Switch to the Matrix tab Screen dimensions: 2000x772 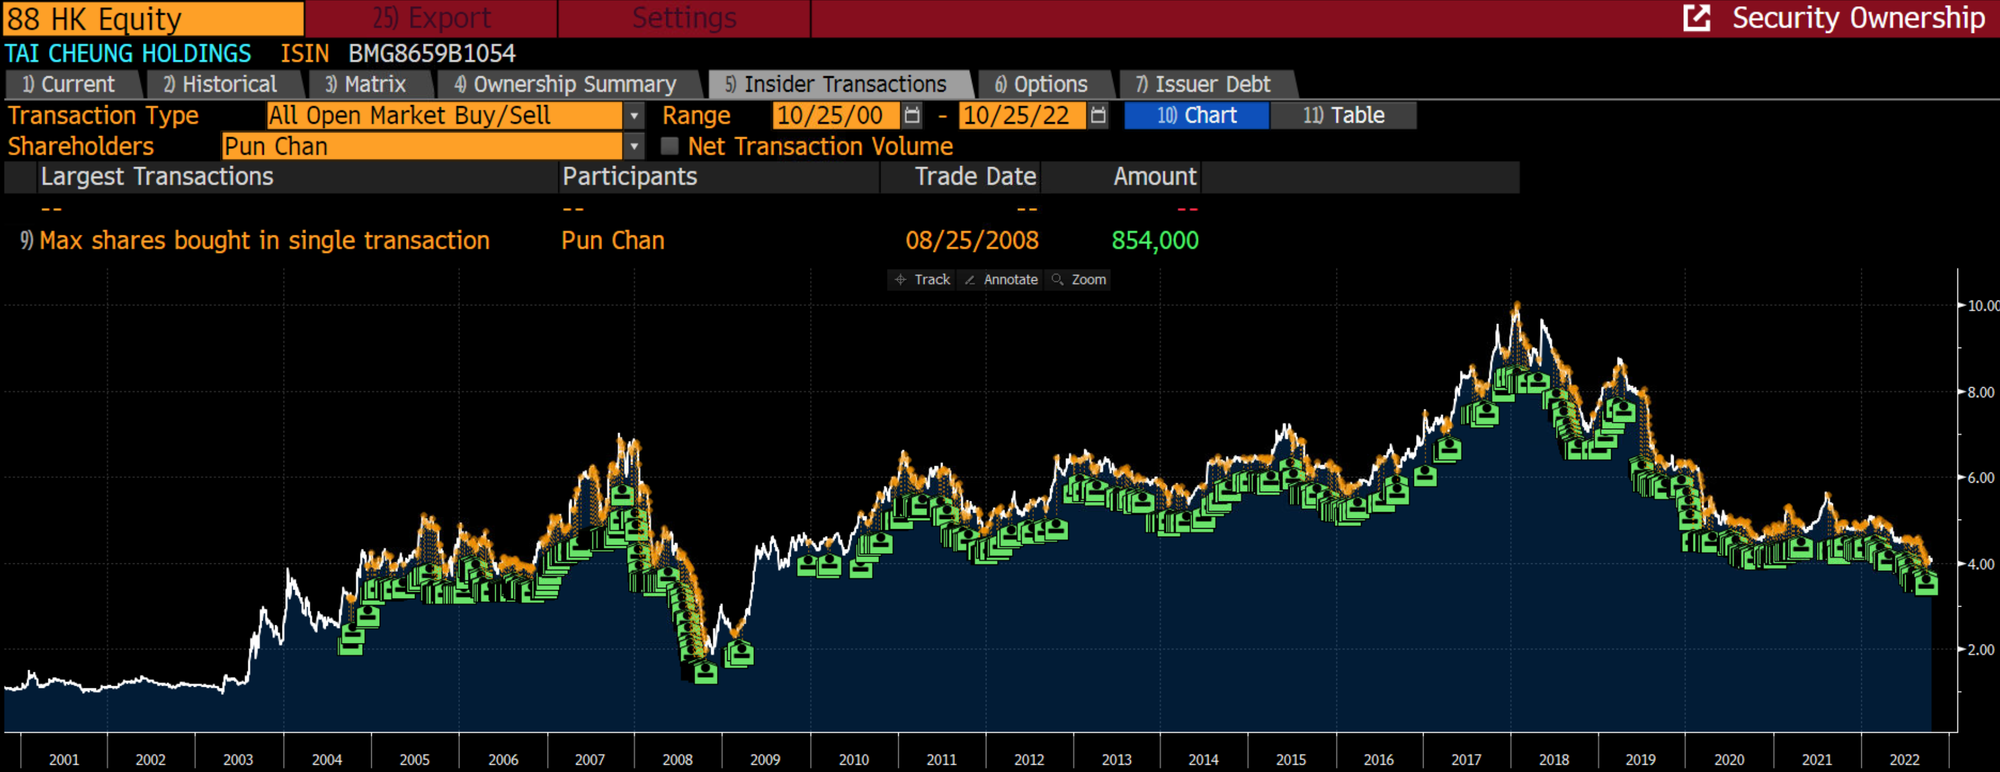click(366, 85)
